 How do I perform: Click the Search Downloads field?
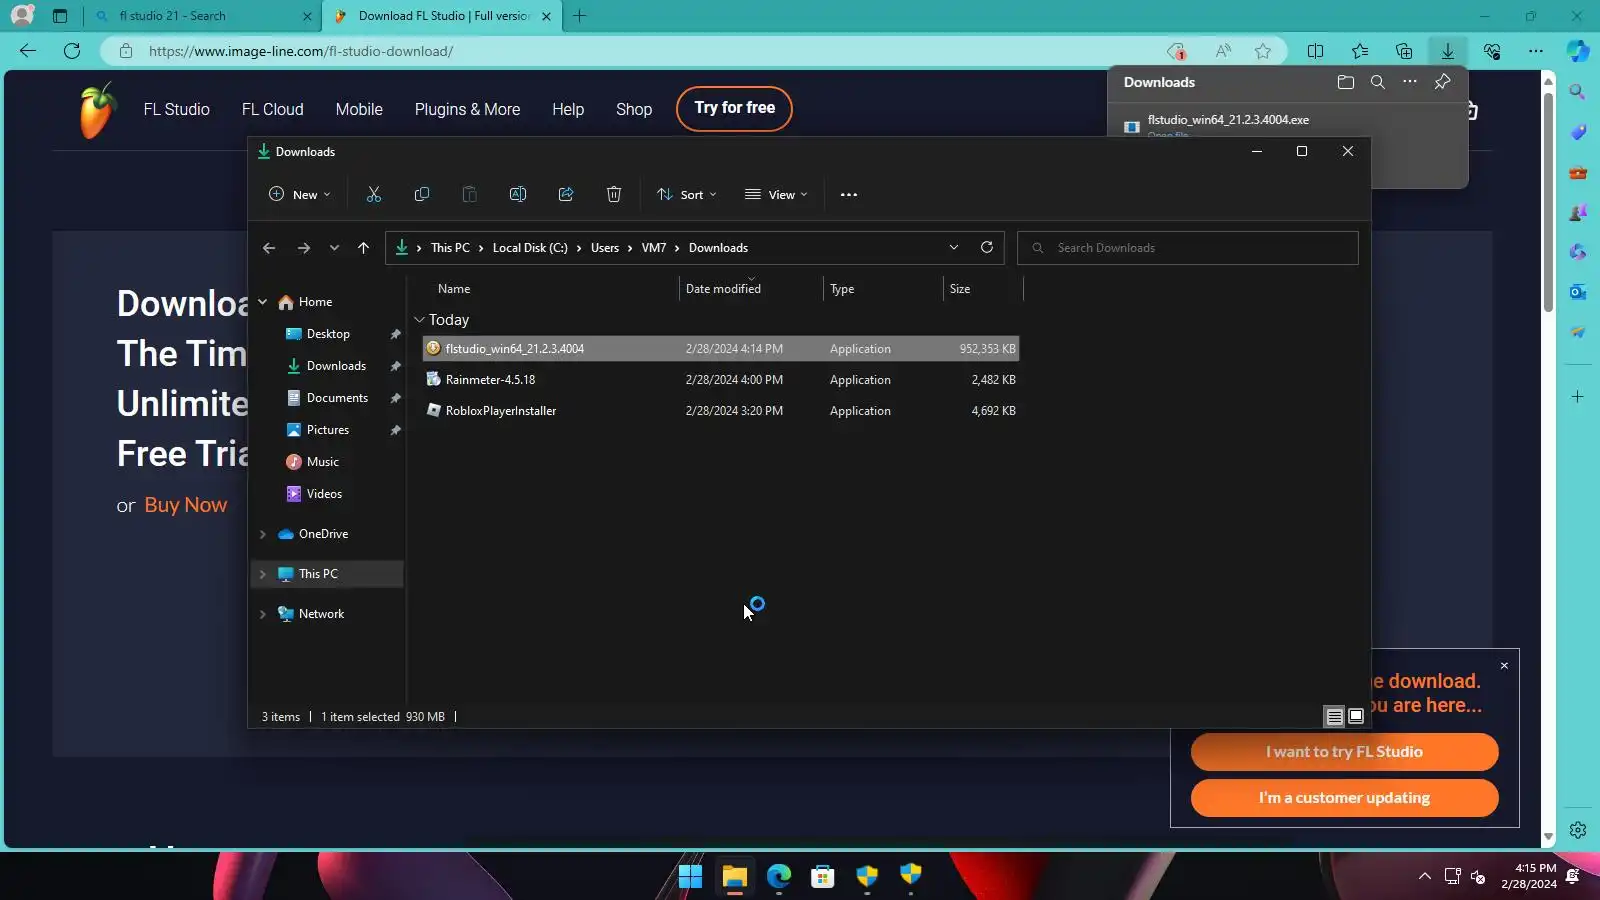(x=1188, y=248)
